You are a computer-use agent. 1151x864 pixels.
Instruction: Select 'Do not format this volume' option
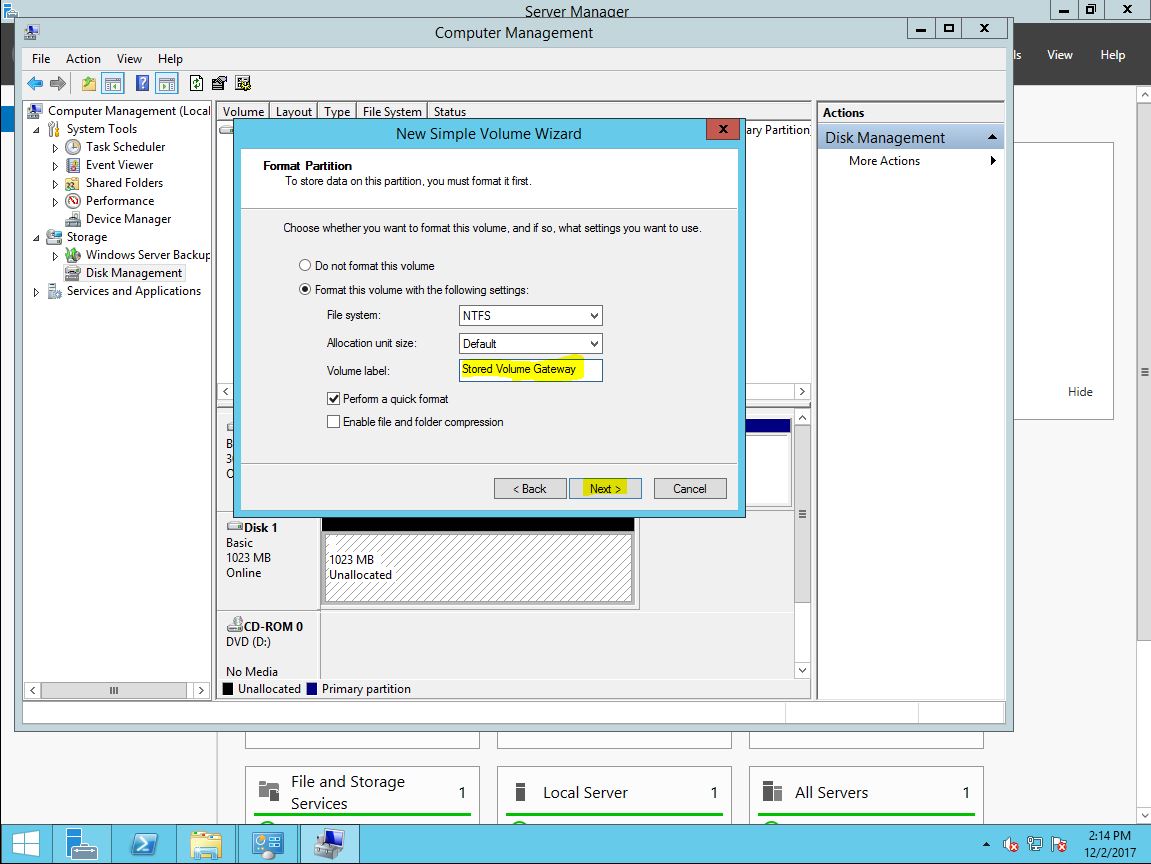click(306, 266)
